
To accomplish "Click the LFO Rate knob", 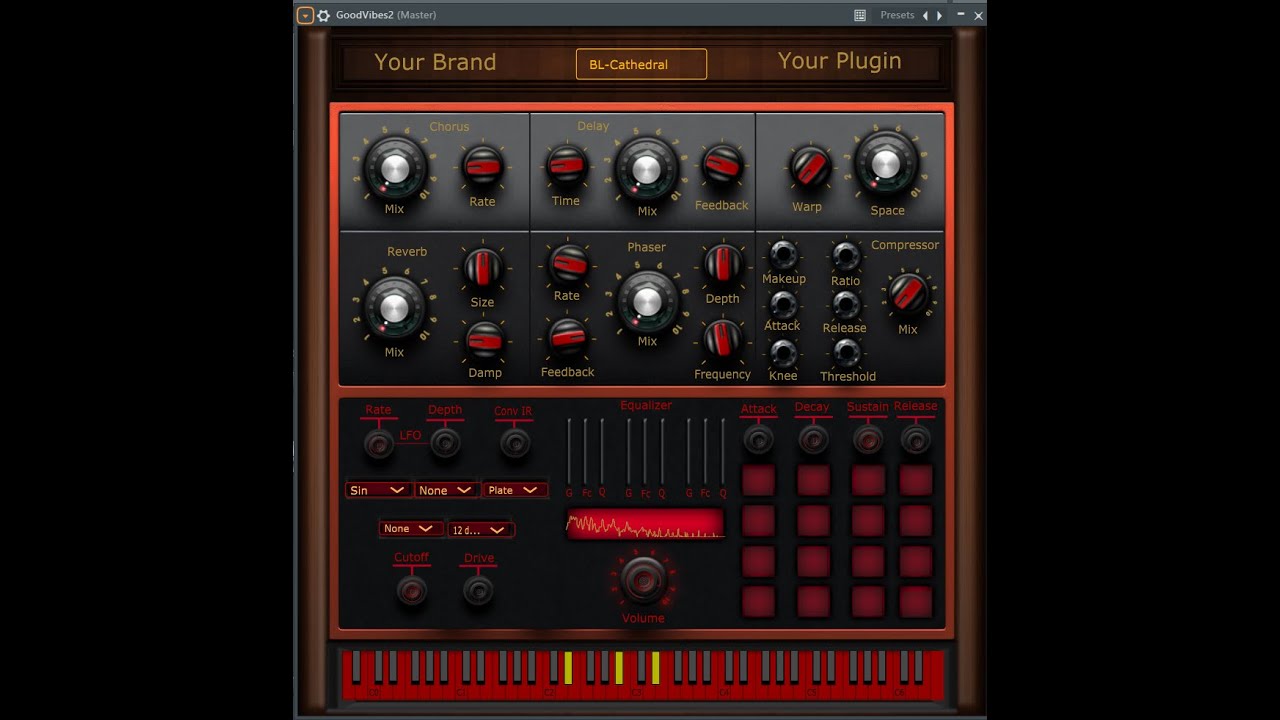I will click(x=378, y=443).
